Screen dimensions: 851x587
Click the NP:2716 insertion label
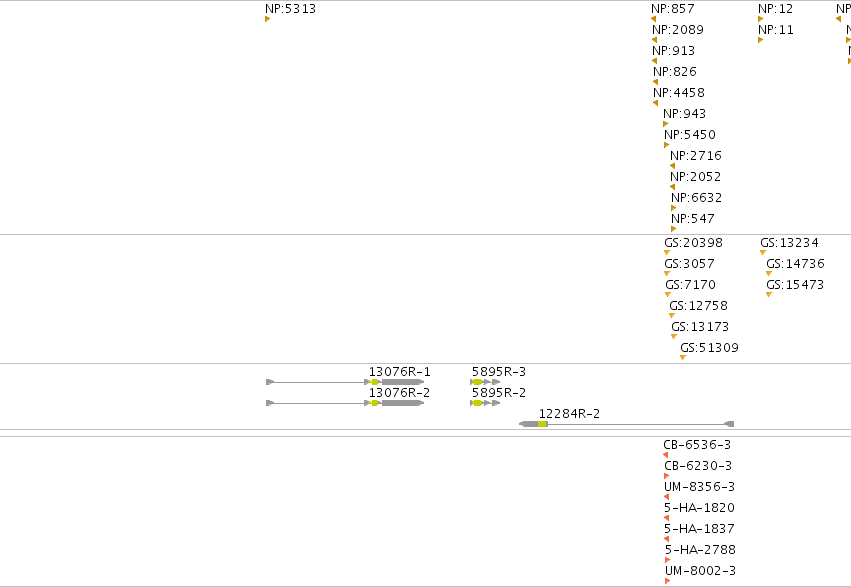[x=696, y=156]
